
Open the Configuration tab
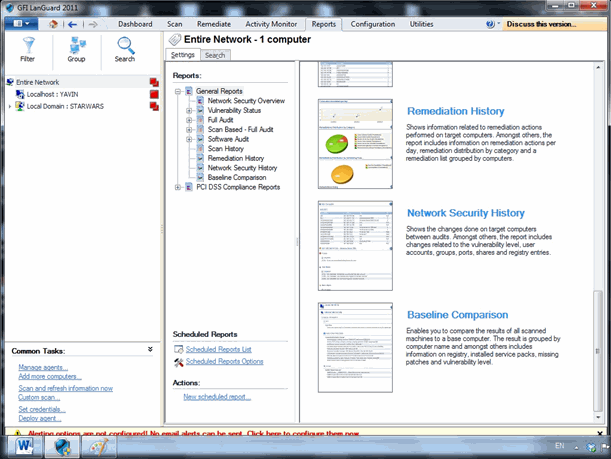(x=373, y=24)
